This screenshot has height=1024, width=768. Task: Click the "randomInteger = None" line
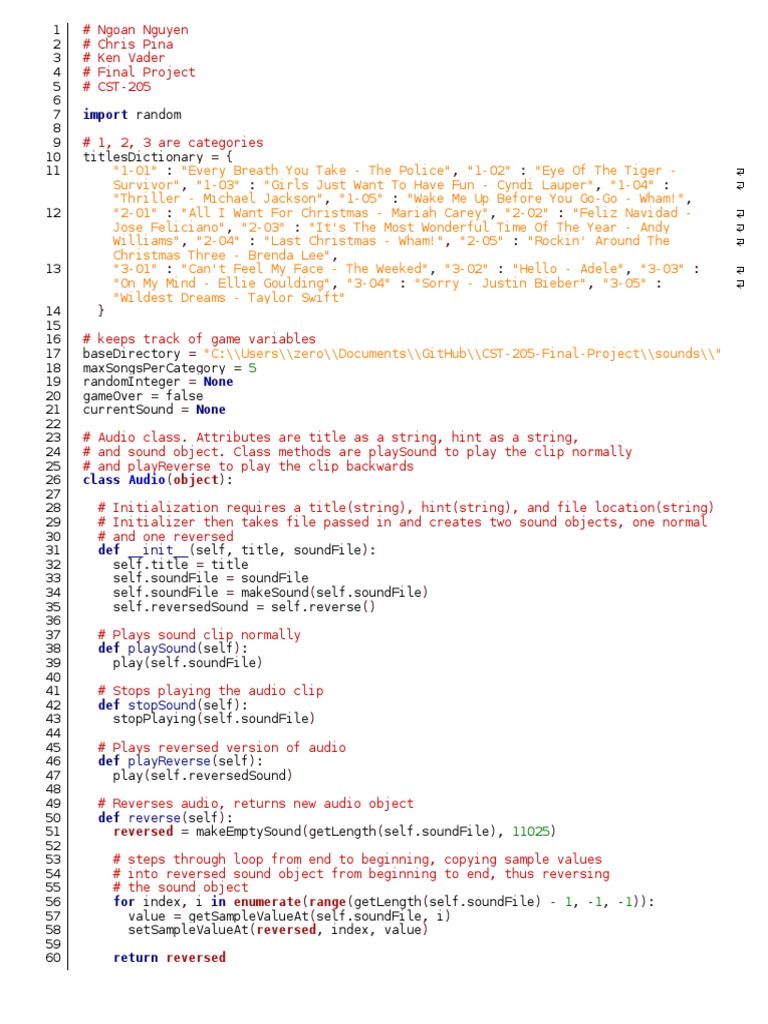tap(157, 382)
